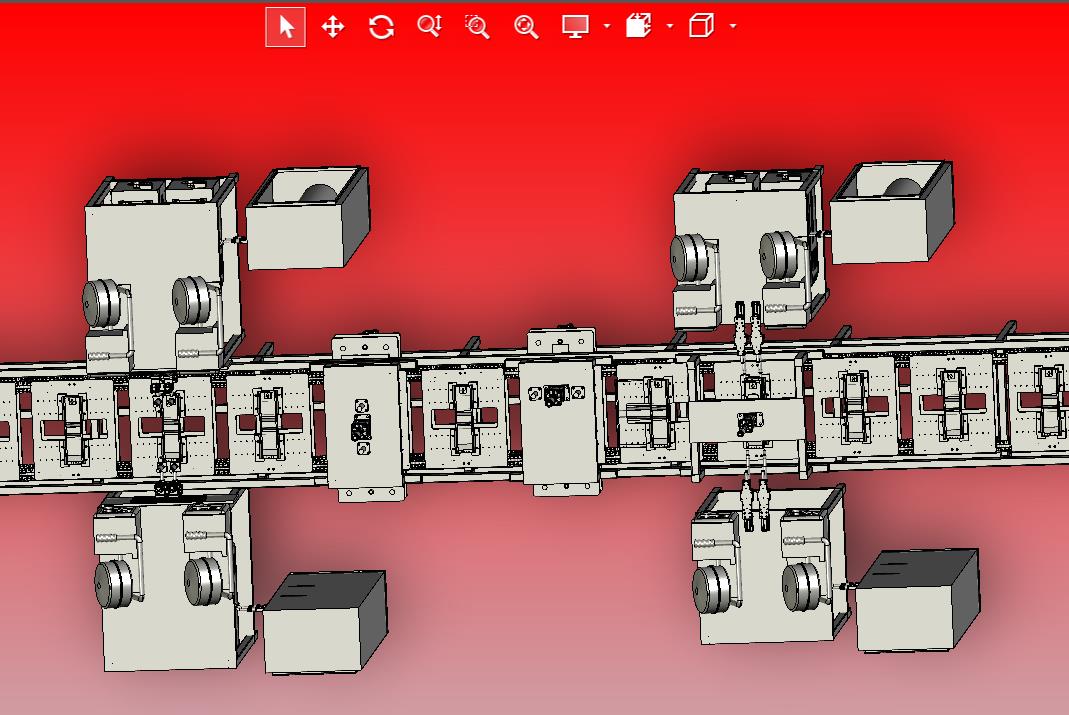This screenshot has height=715, width=1069.
Task: Pick the zoom in/out magnifier tool
Action: coord(430,27)
